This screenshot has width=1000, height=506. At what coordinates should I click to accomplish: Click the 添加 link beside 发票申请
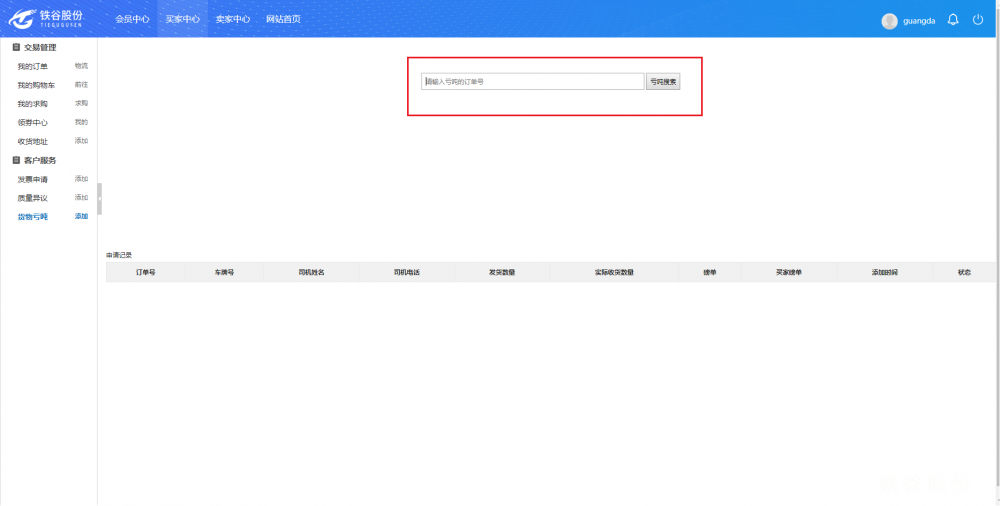click(x=81, y=179)
